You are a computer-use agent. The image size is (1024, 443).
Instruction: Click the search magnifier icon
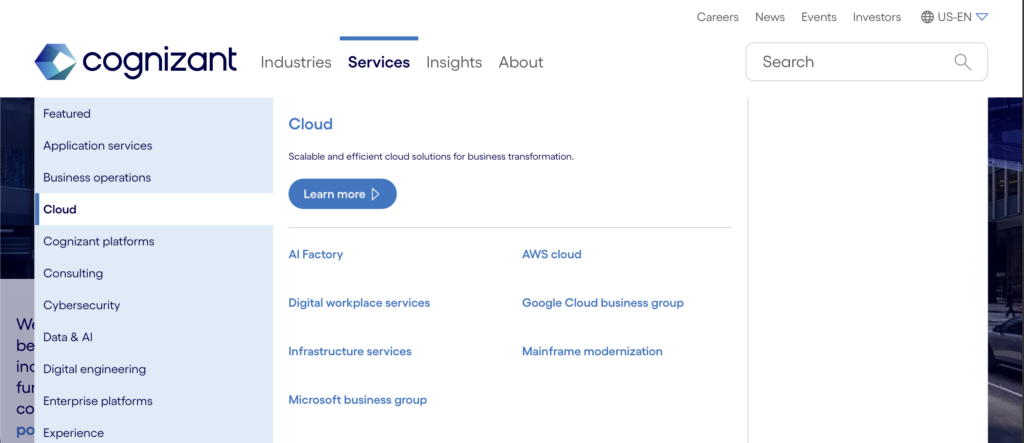coord(963,62)
